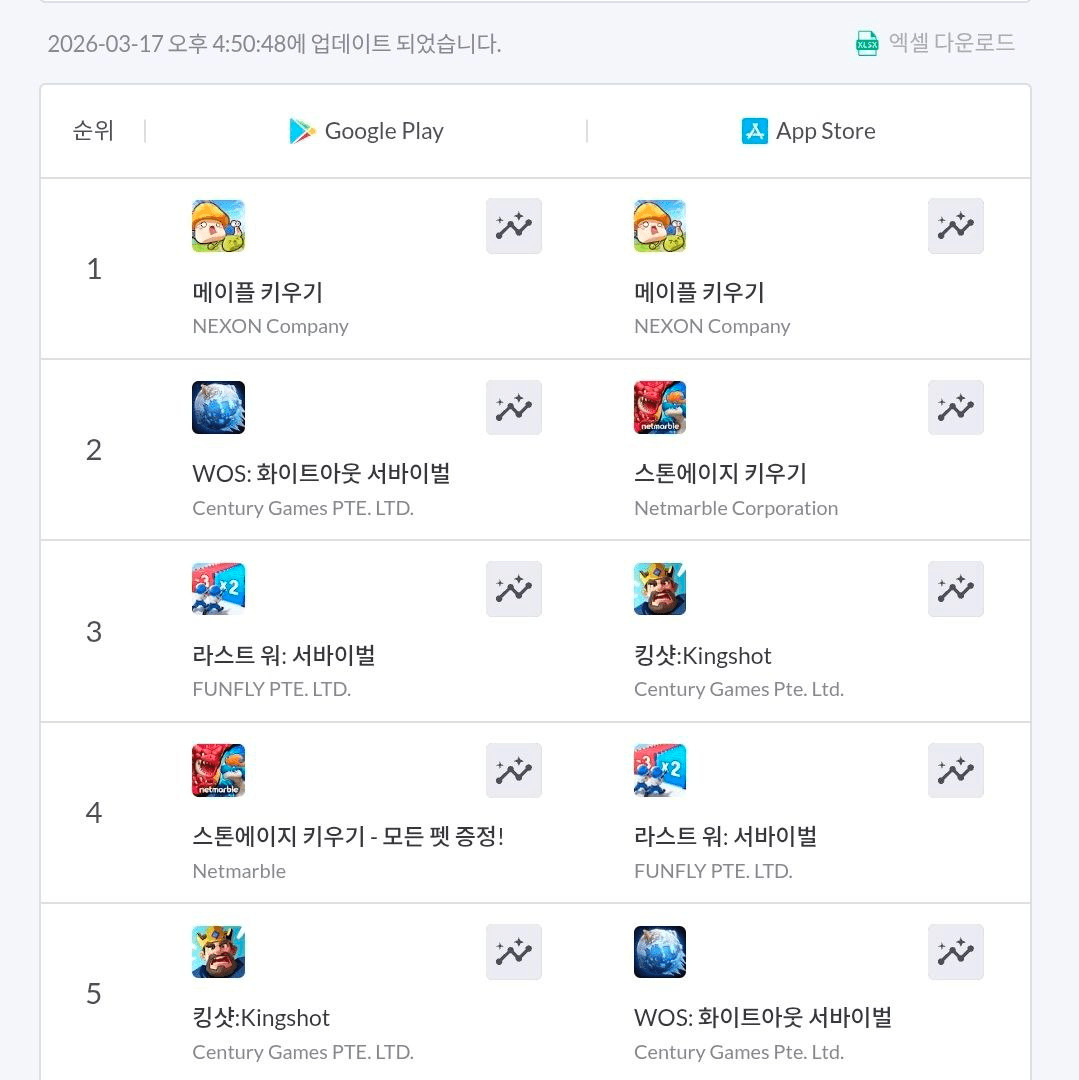Screen dimensions: 1079x1080
Task: Click the Excel download icon
Action: click(866, 43)
